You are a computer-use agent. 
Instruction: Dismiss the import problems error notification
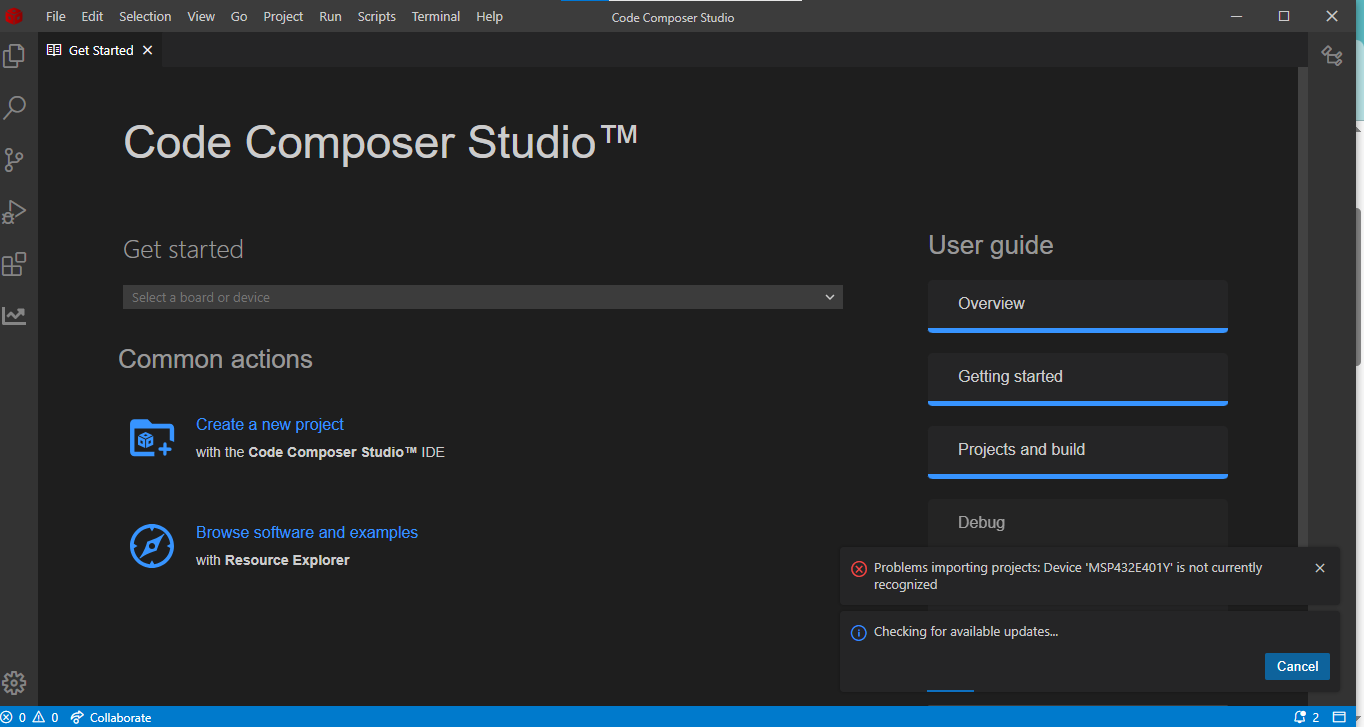pos(1320,568)
